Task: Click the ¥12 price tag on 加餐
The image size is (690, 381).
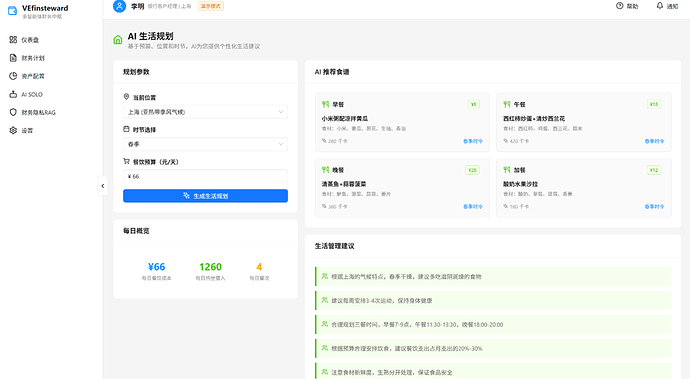Action: point(654,170)
